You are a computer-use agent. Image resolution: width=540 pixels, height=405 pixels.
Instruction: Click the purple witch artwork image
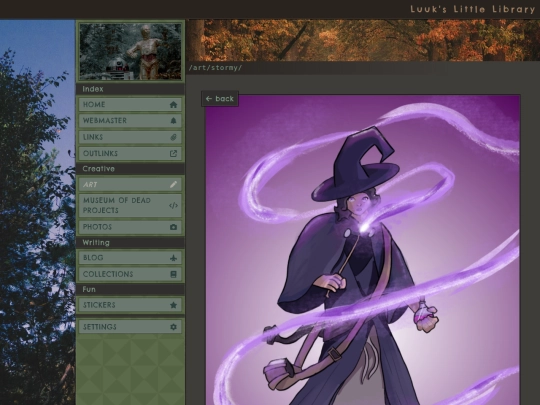point(362,250)
